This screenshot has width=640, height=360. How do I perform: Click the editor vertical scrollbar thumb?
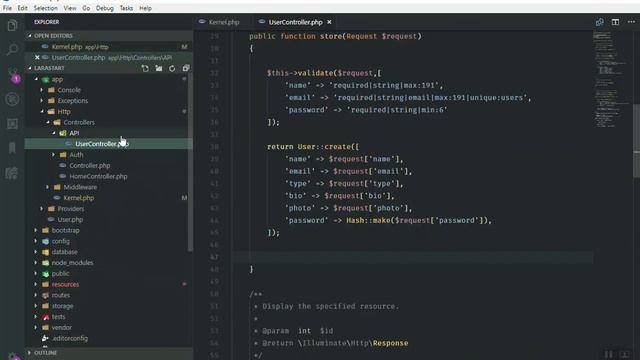(x=636, y=141)
